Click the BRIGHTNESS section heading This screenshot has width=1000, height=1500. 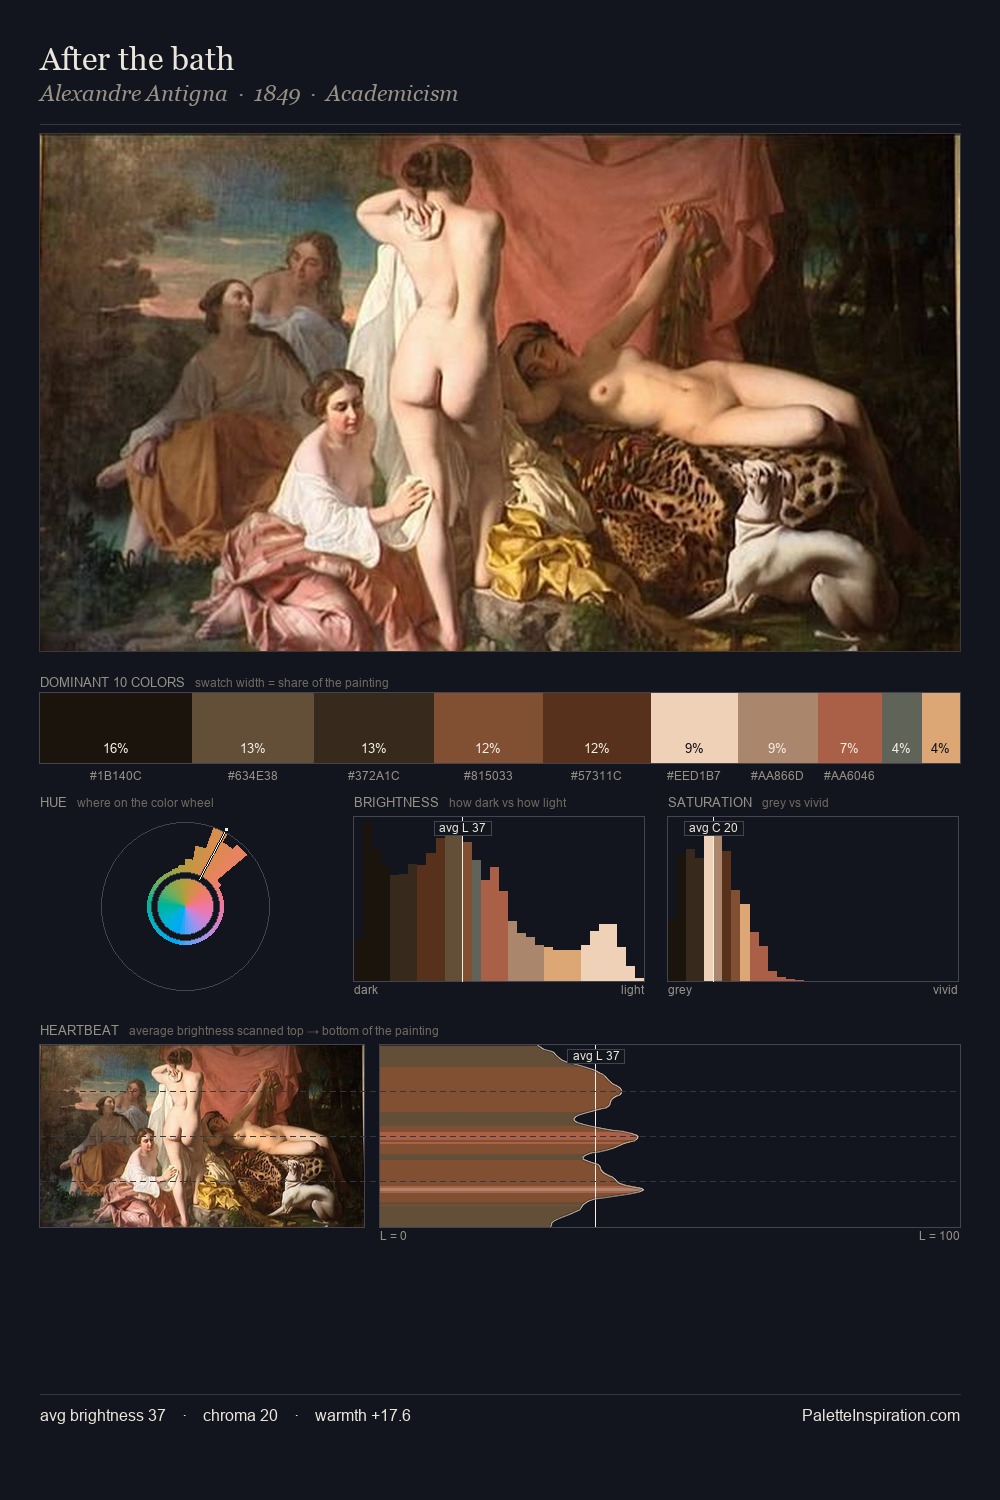click(x=396, y=802)
